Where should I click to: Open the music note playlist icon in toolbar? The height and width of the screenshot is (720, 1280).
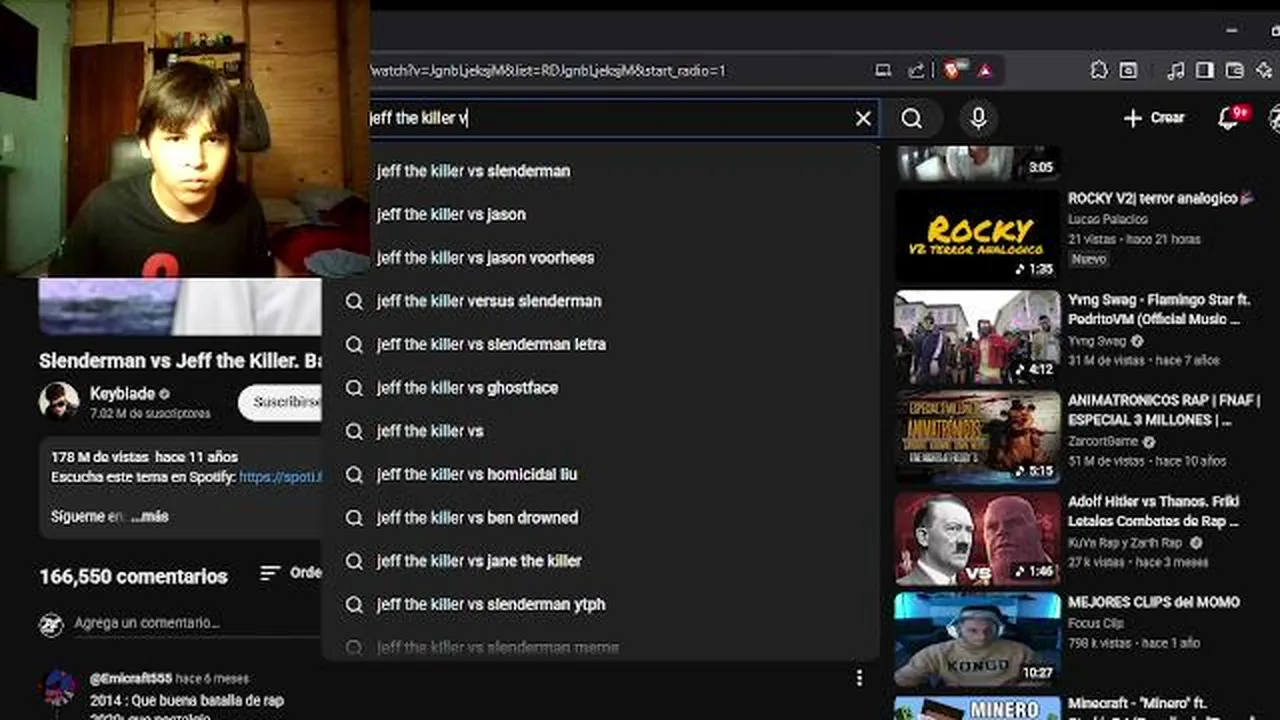[1176, 70]
